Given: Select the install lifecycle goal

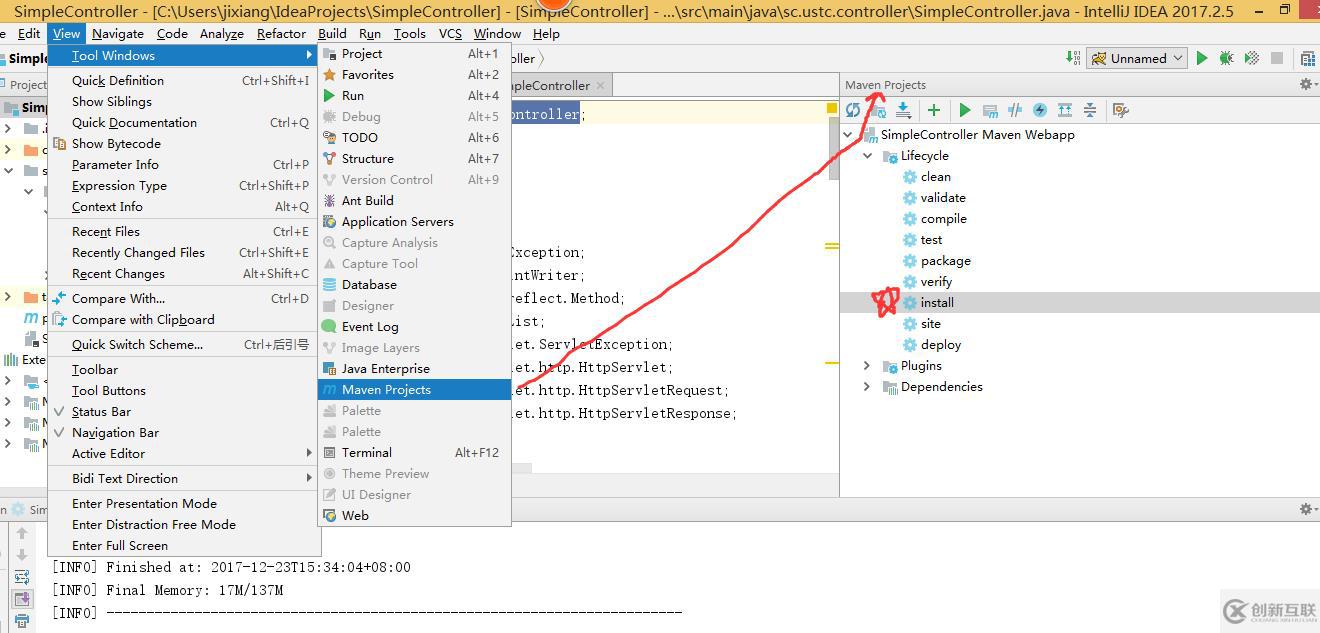Looking at the screenshot, I should point(937,303).
